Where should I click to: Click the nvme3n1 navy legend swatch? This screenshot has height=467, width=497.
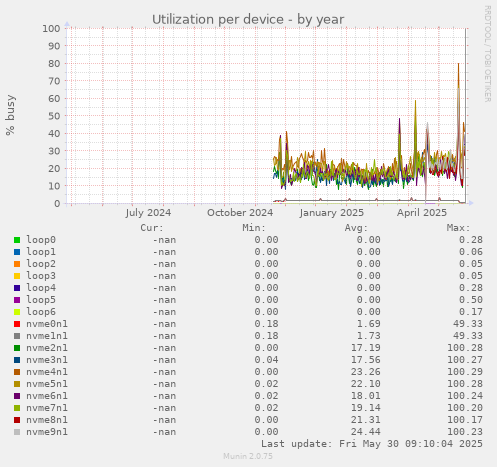click(17, 360)
